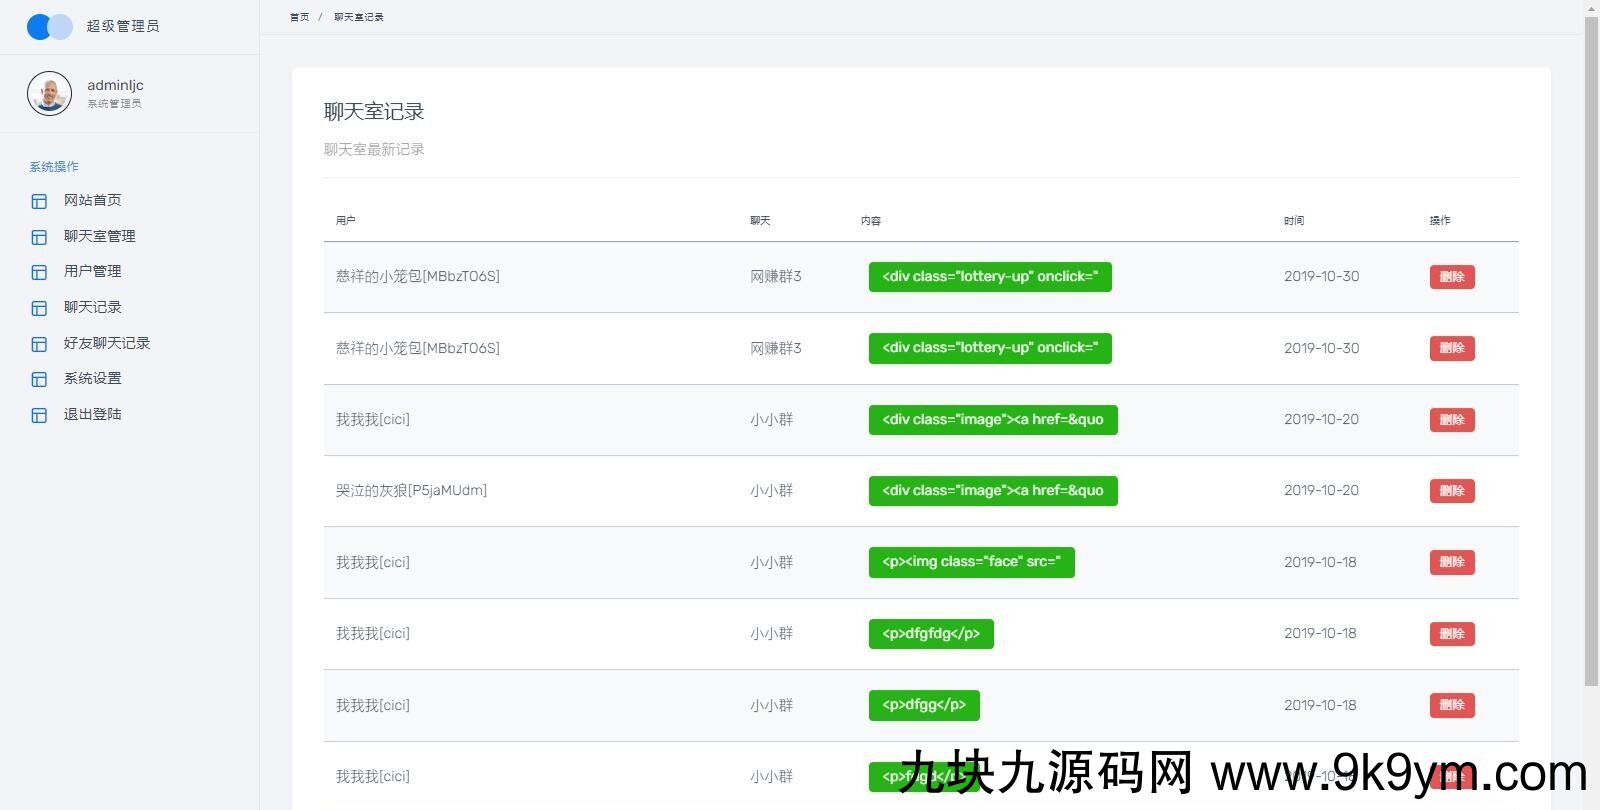Click the icon beside 用户管理
The height and width of the screenshot is (810, 1600).
[39, 272]
